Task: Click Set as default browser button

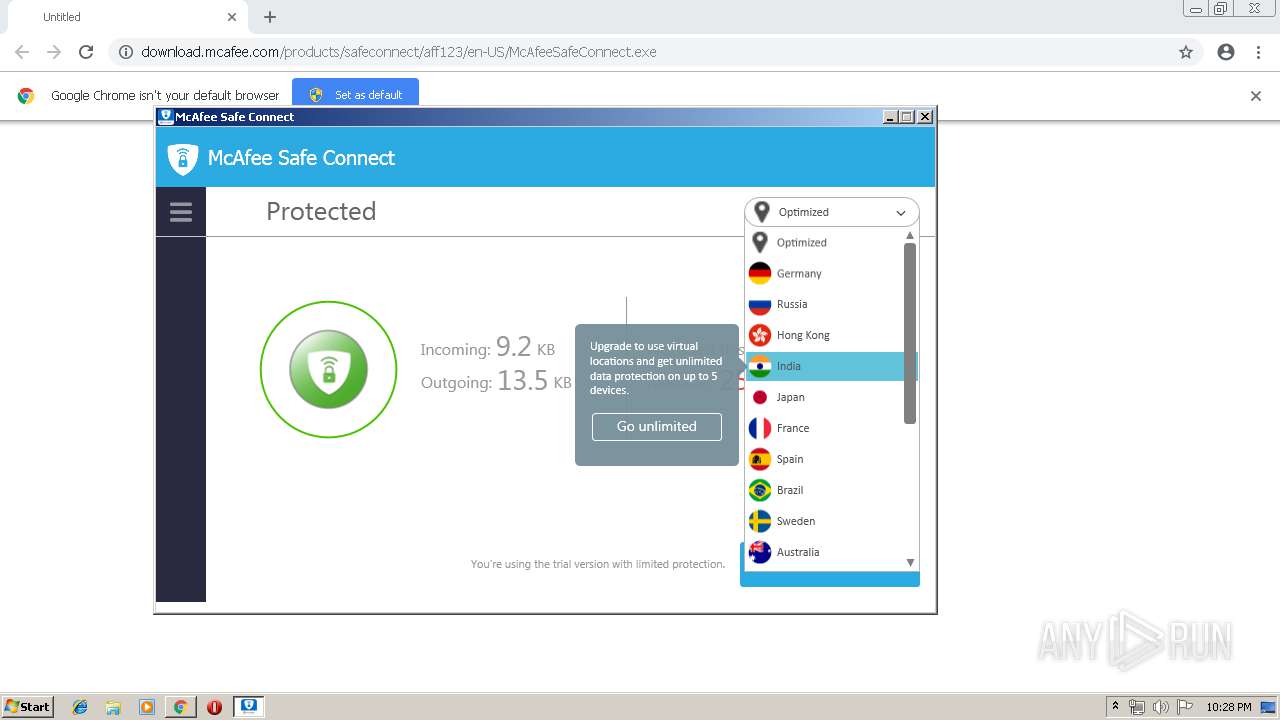Action: 355,95
